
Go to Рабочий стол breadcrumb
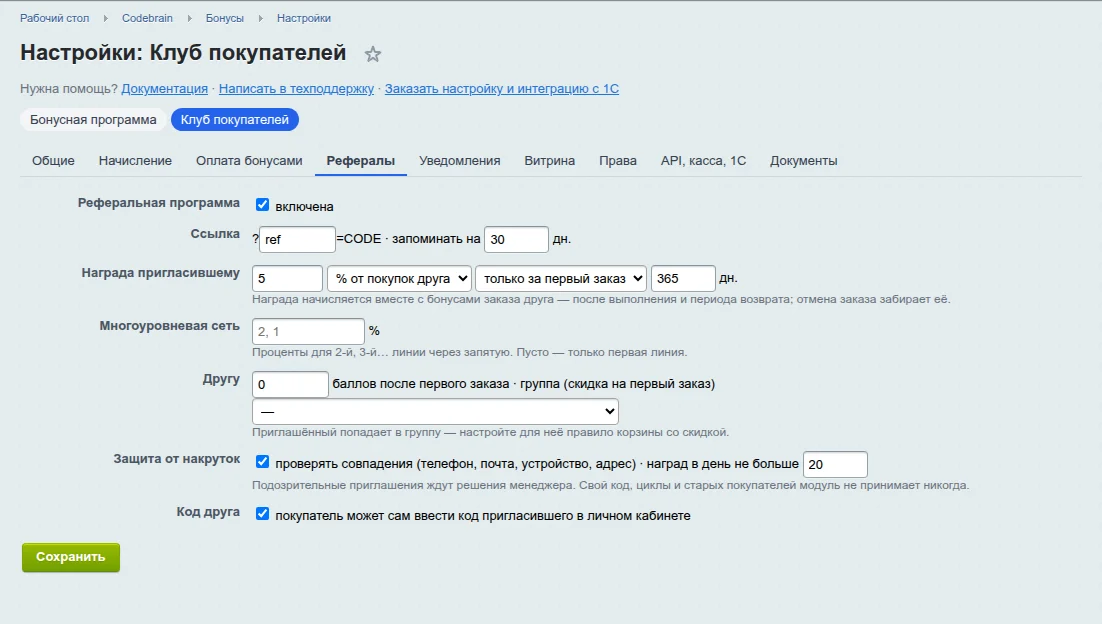pyautogui.click(x=55, y=18)
